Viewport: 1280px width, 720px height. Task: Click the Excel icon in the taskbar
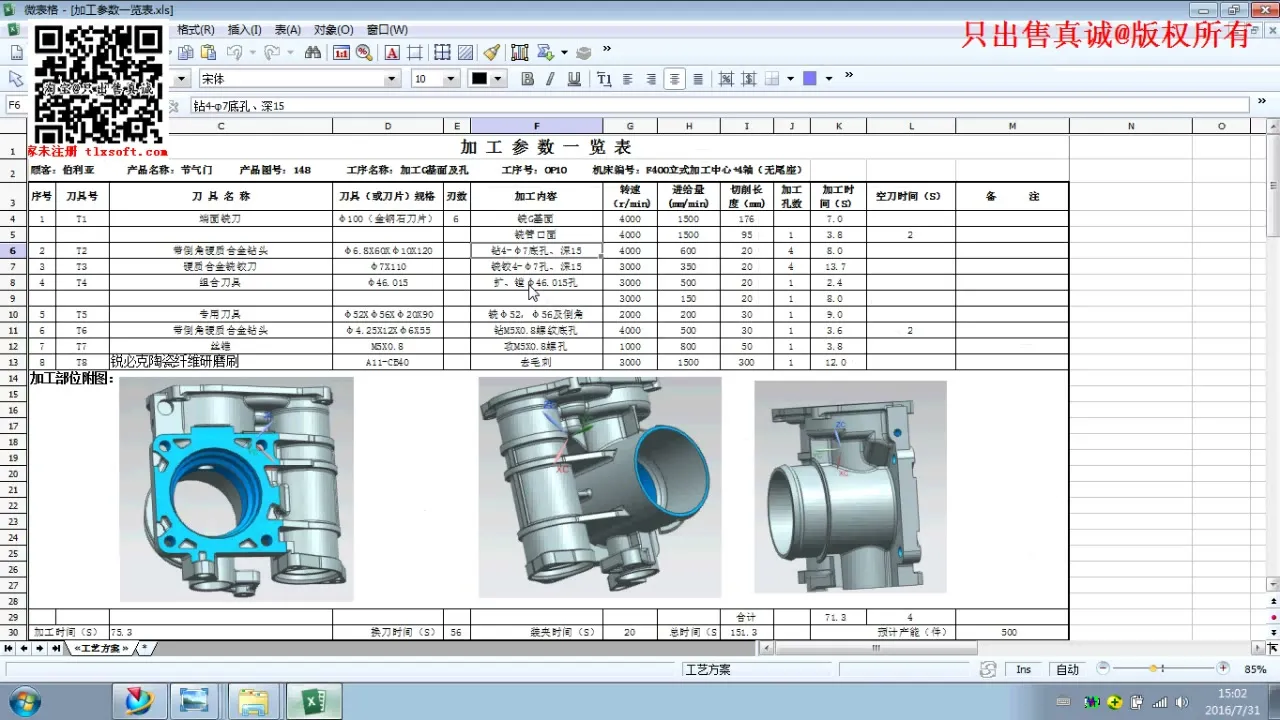click(x=313, y=701)
